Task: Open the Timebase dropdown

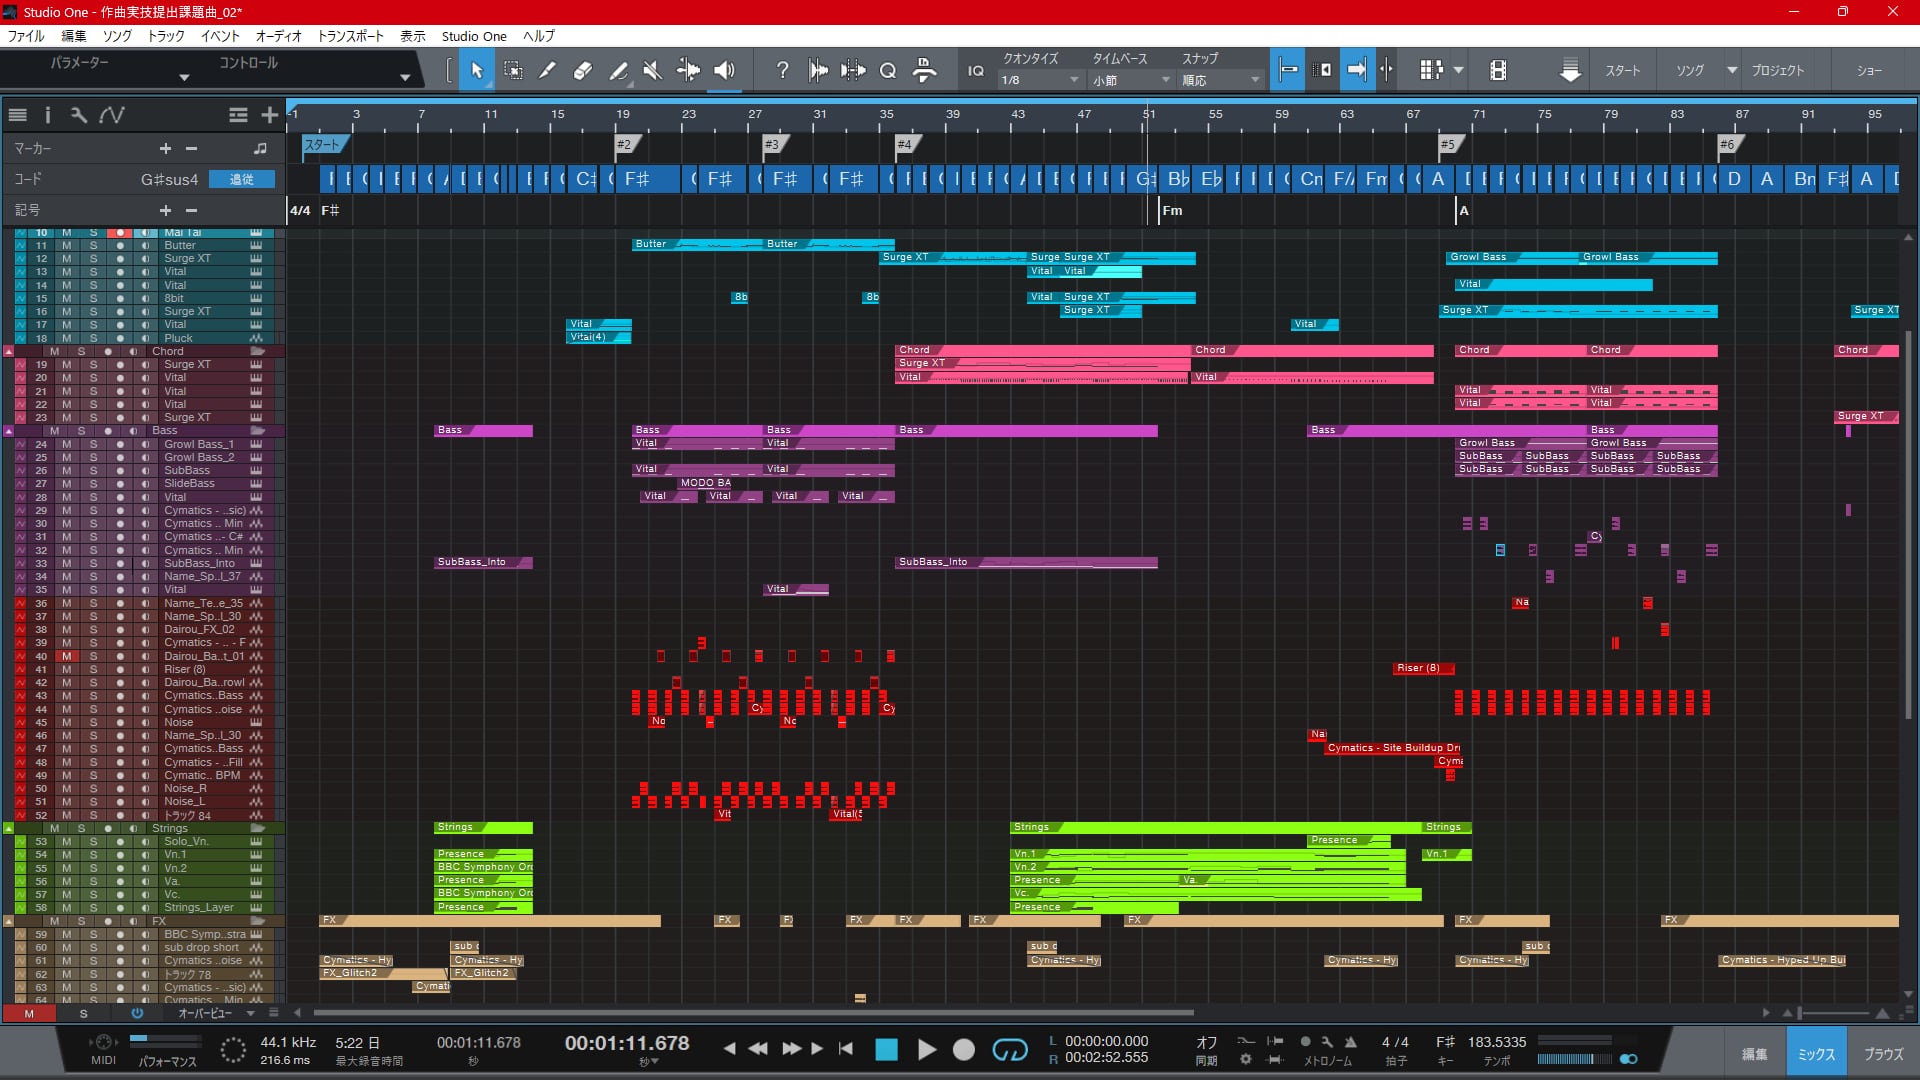Action: 1130,80
